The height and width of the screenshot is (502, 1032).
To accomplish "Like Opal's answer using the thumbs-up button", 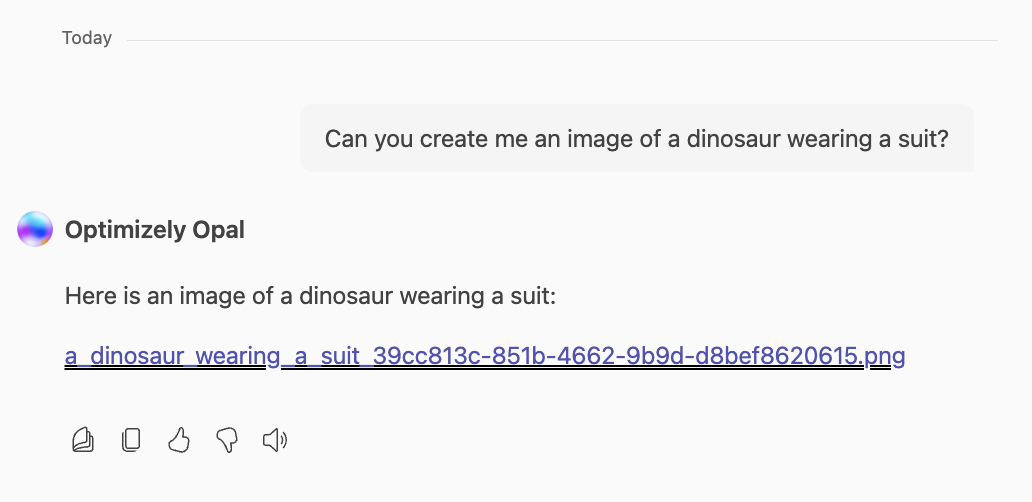I will click(179, 440).
